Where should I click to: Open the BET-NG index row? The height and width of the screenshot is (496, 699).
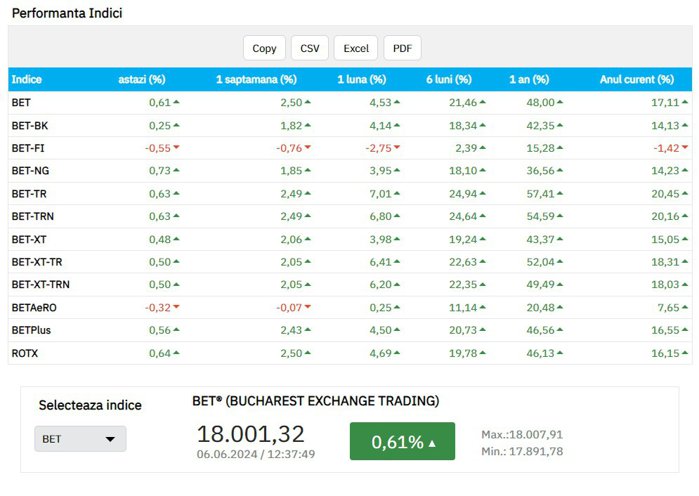(x=30, y=171)
